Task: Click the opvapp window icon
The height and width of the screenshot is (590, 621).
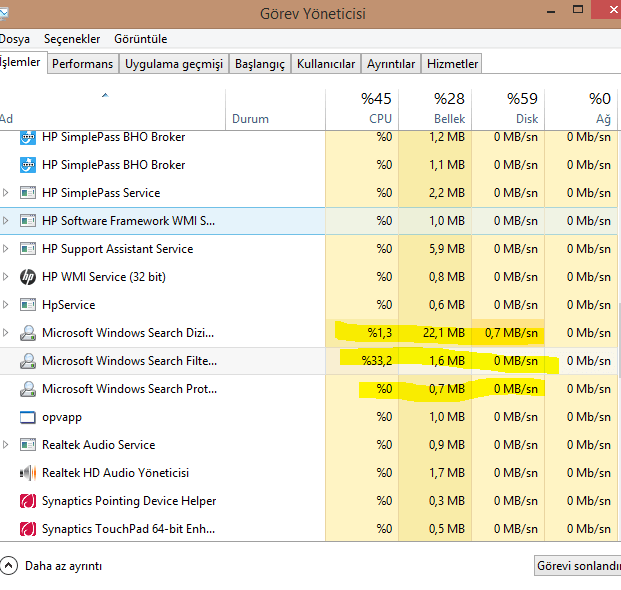Action: pyautogui.click(x=28, y=417)
